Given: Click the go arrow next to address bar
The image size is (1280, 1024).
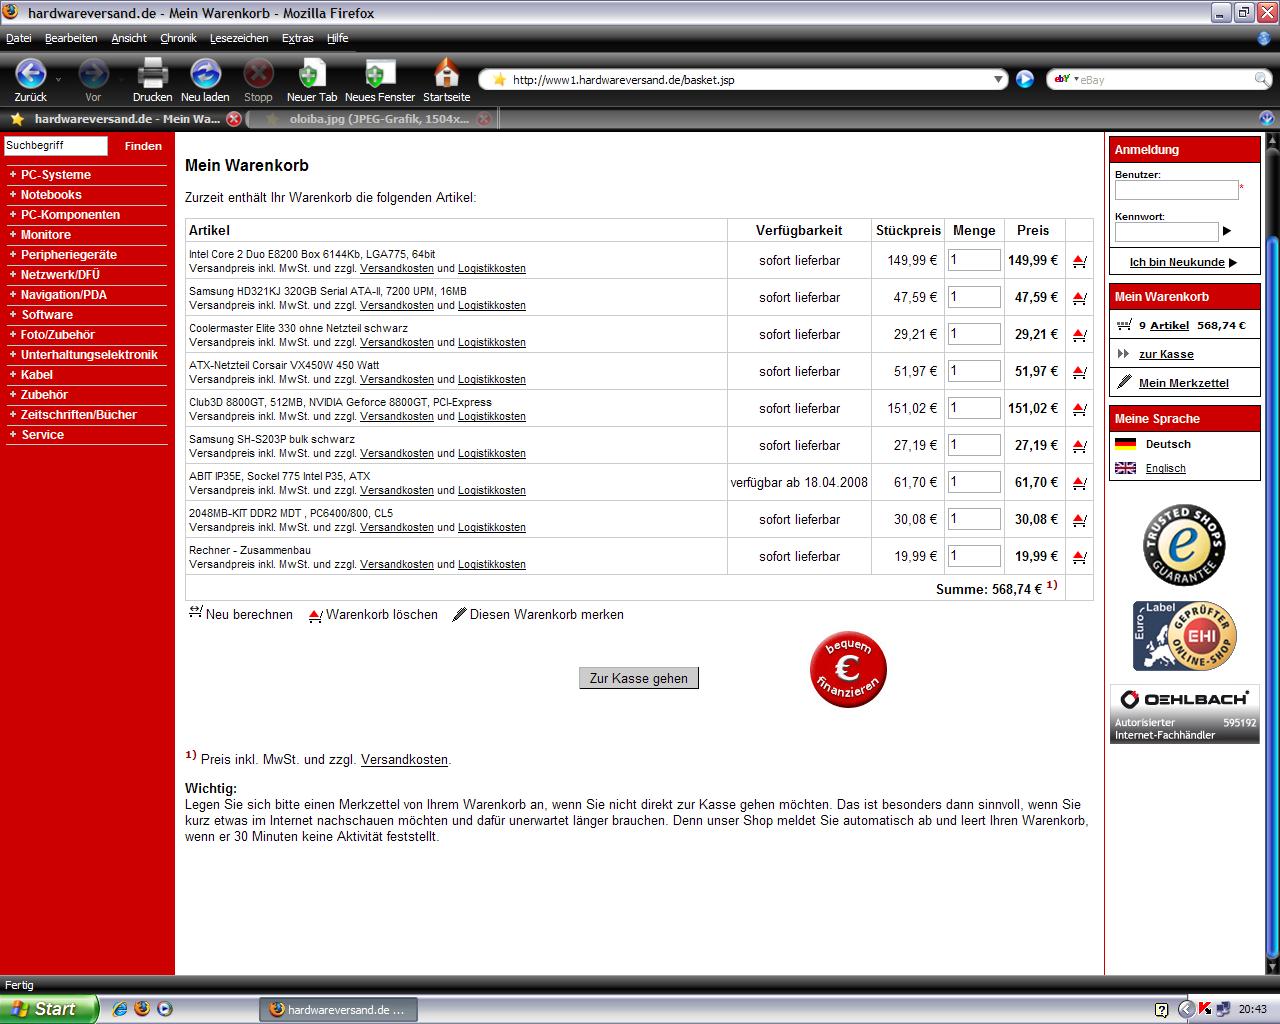Looking at the screenshot, I should (1025, 79).
